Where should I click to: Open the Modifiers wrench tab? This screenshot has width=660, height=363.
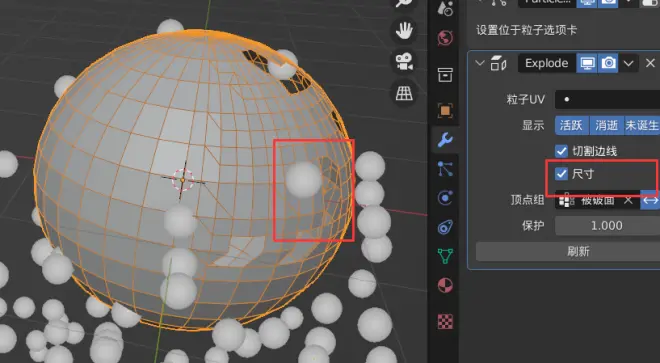pos(445,139)
